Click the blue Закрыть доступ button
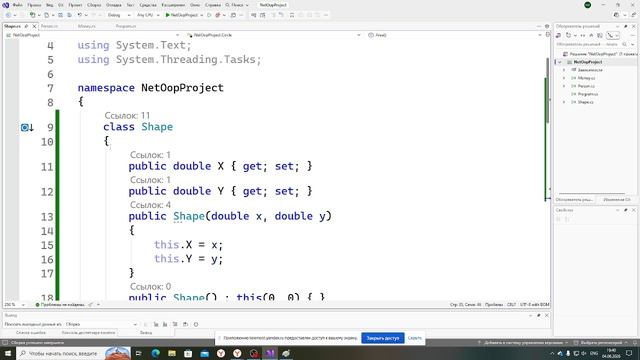This screenshot has width=640, height=360. pos(382,338)
